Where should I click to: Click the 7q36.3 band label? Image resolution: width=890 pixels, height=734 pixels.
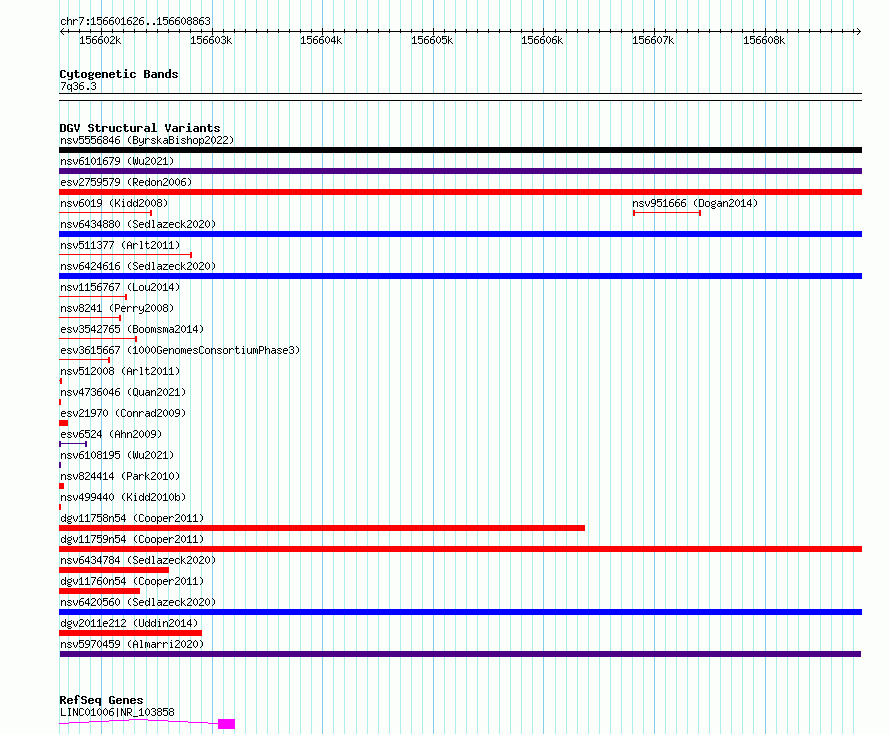coord(78,87)
